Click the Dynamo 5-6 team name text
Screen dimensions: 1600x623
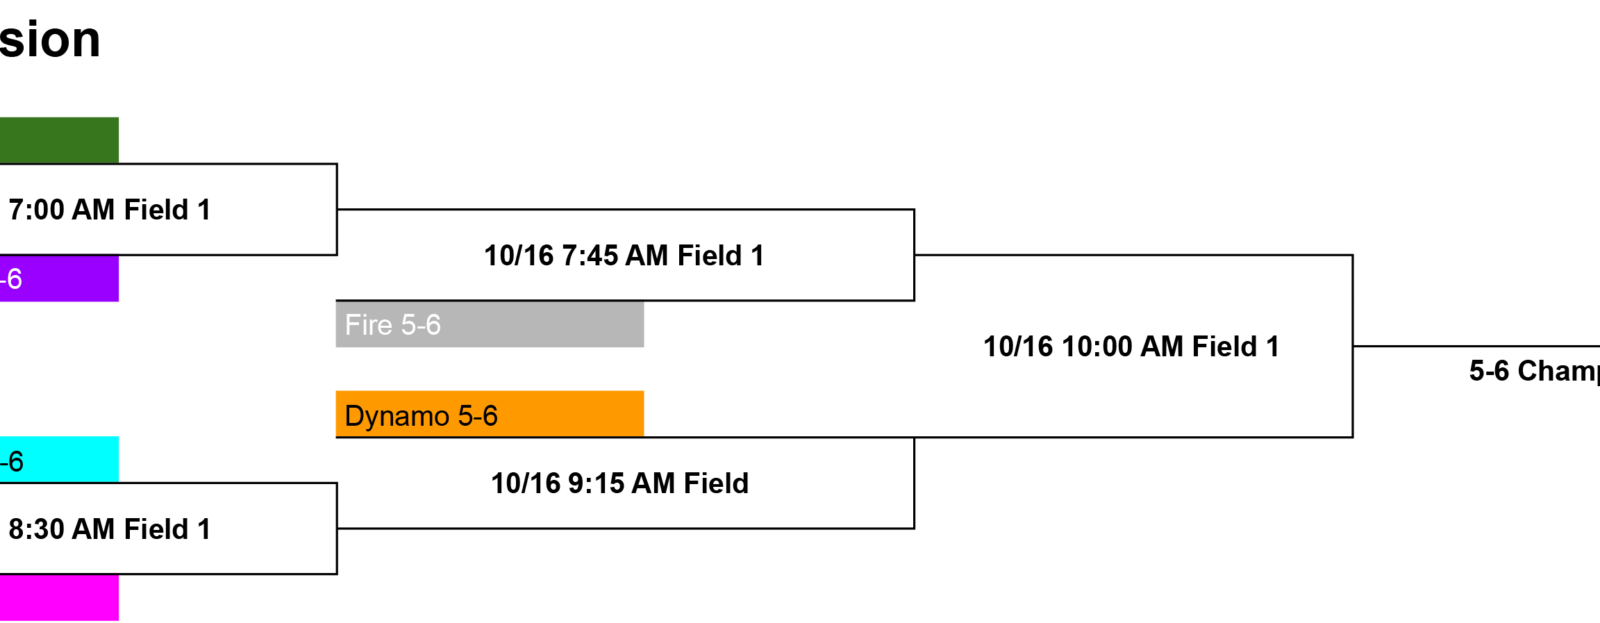[421, 416]
